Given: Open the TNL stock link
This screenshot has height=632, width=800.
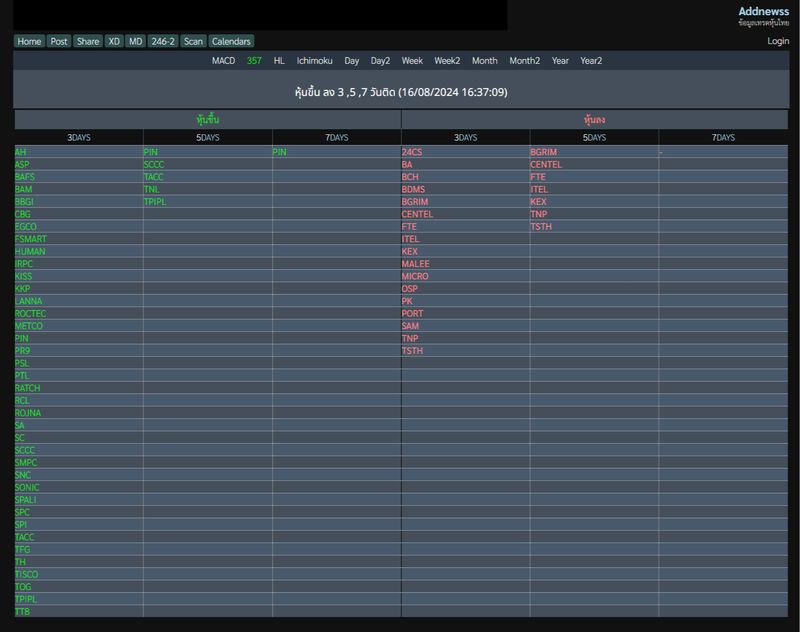Looking at the screenshot, I should (x=151, y=189).
